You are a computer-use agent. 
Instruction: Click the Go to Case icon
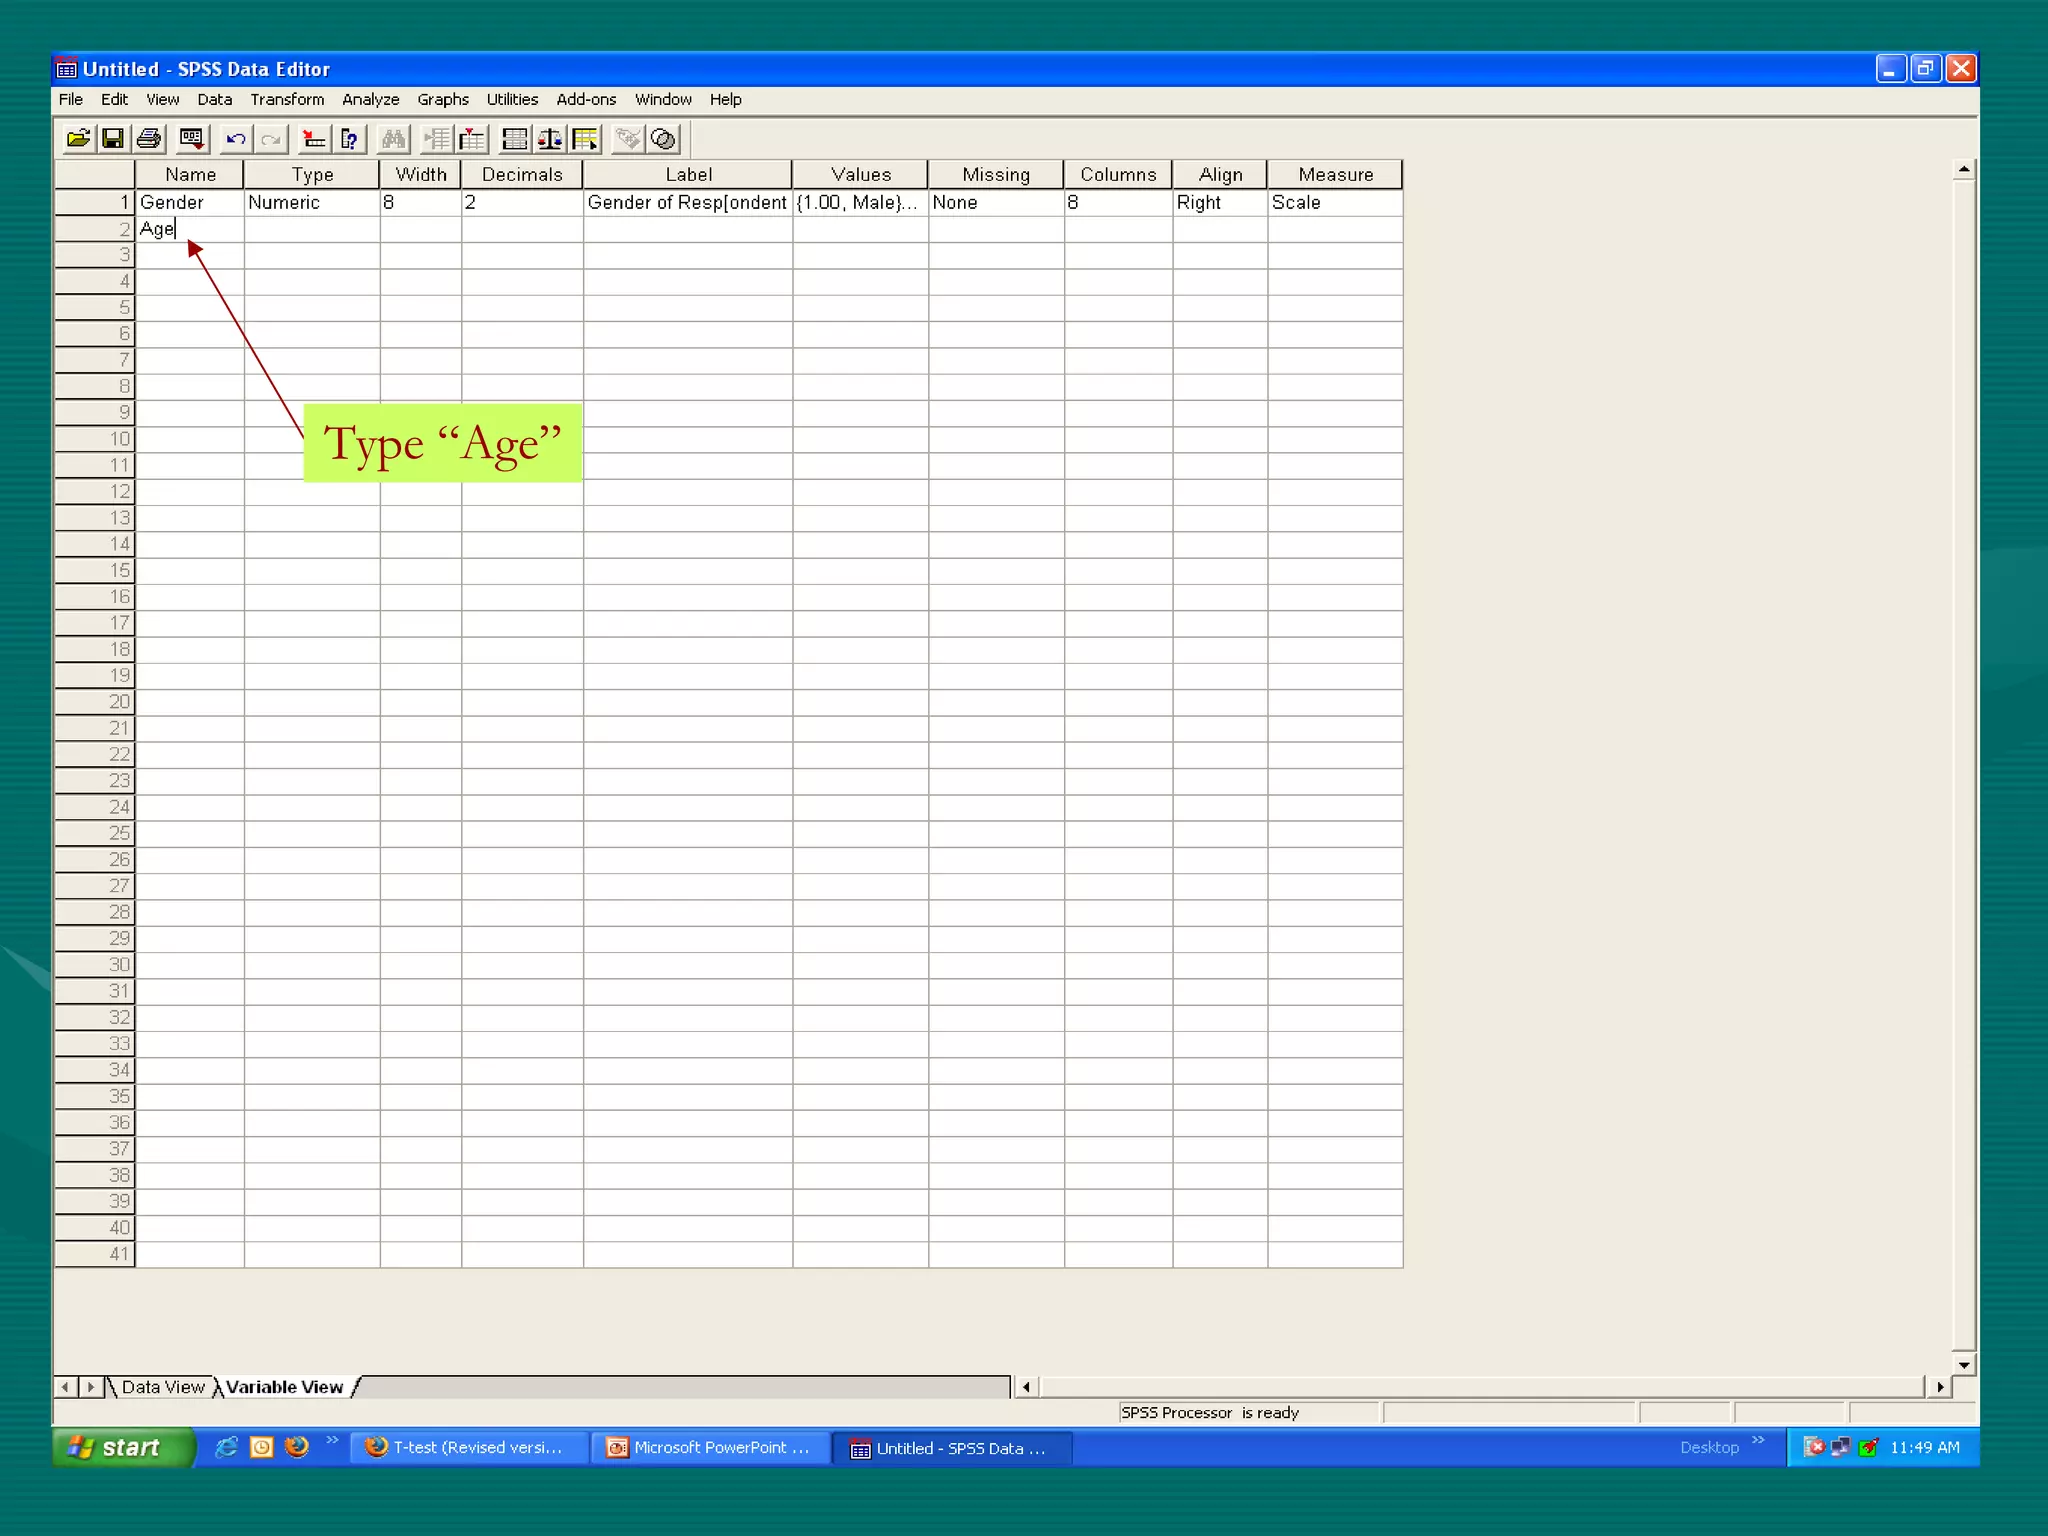314,139
